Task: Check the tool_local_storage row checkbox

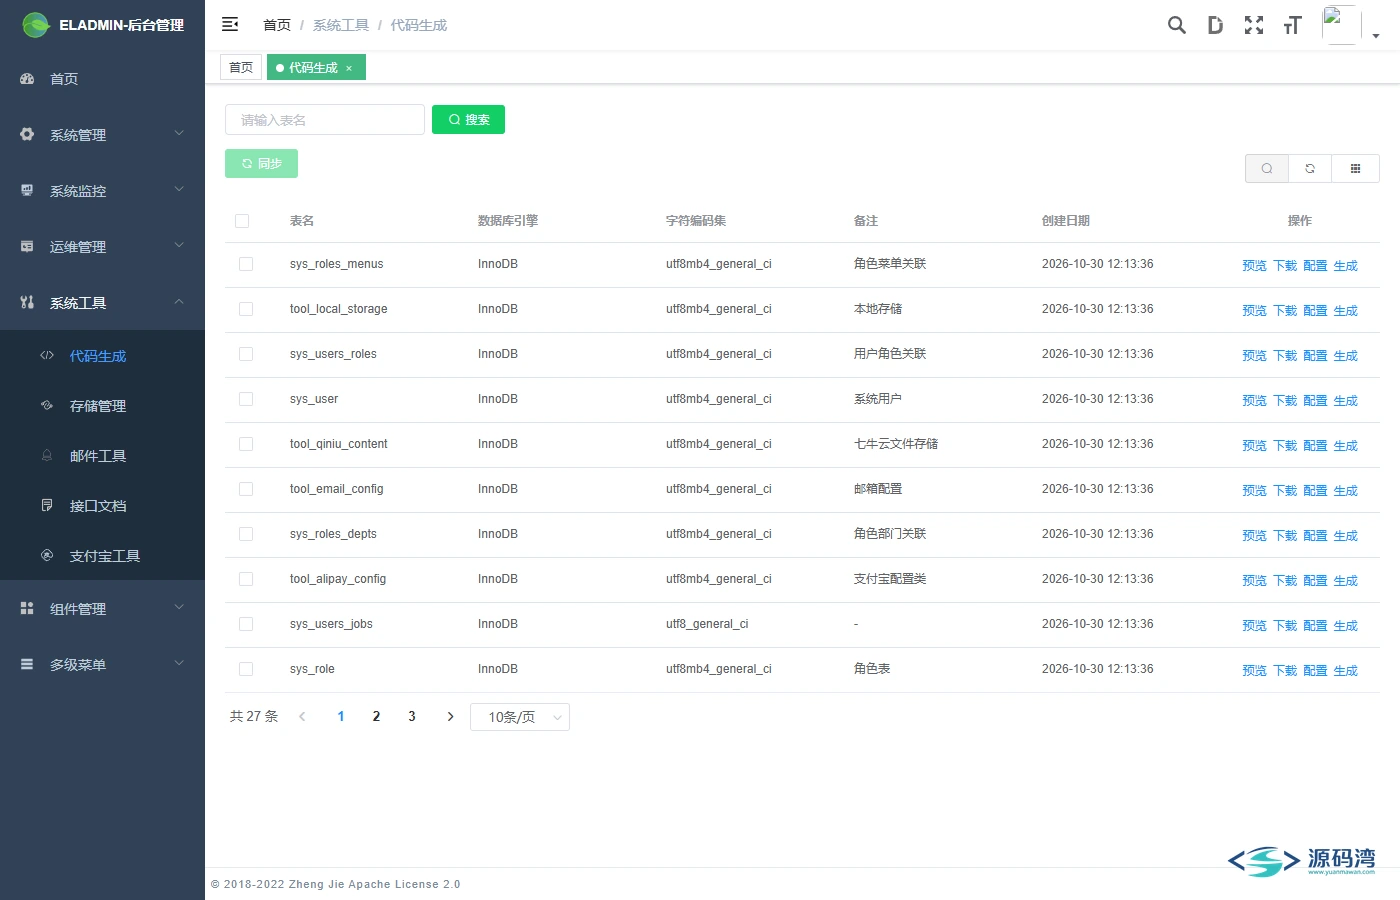Action: [x=246, y=309]
